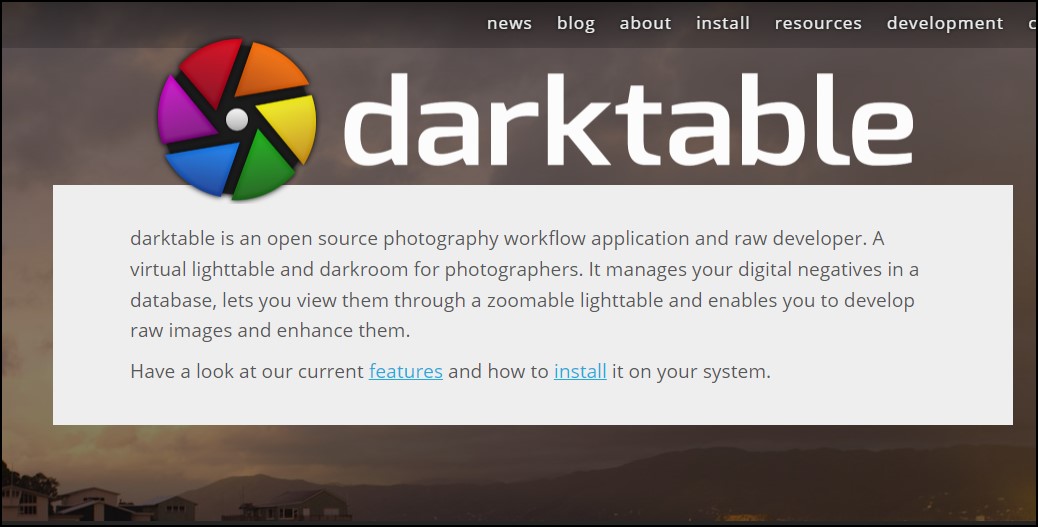Open the news menu item
The height and width of the screenshot is (527, 1038).
509,23
